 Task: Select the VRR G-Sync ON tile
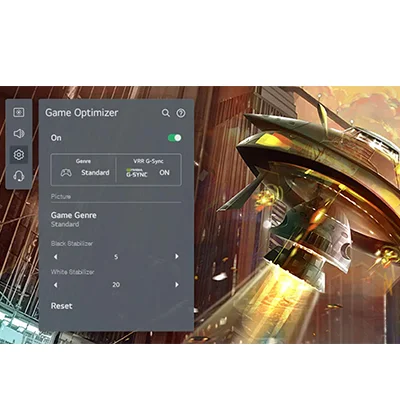(148, 169)
